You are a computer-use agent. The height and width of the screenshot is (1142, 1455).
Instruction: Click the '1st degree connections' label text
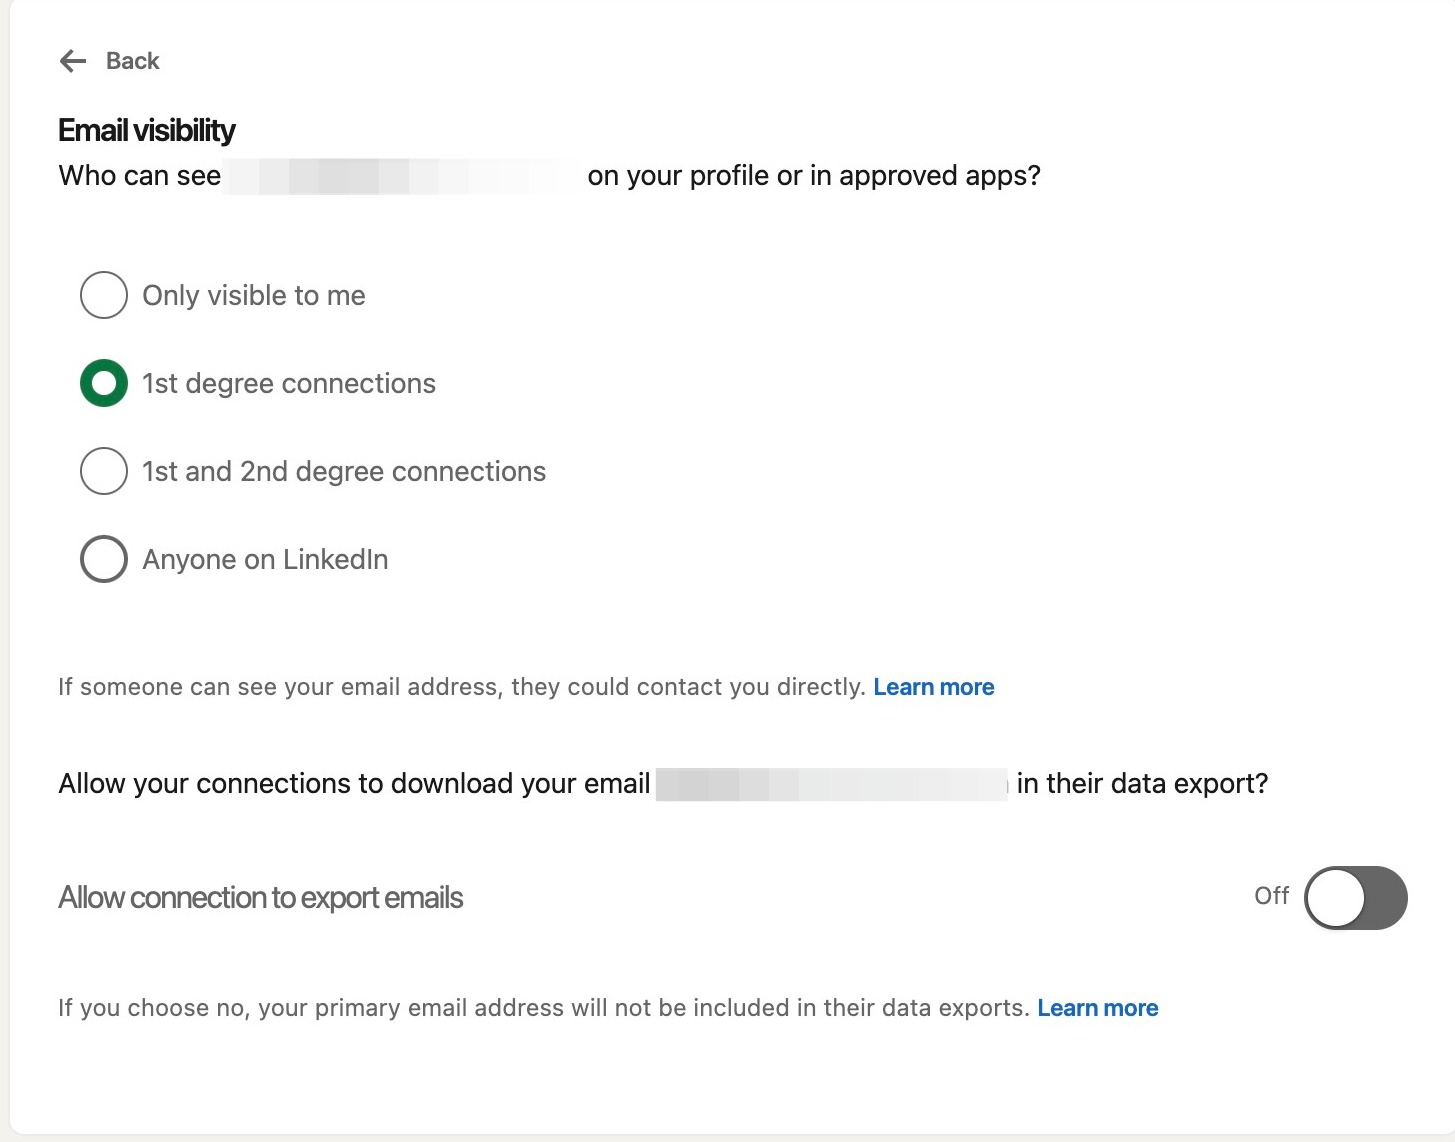coord(289,384)
